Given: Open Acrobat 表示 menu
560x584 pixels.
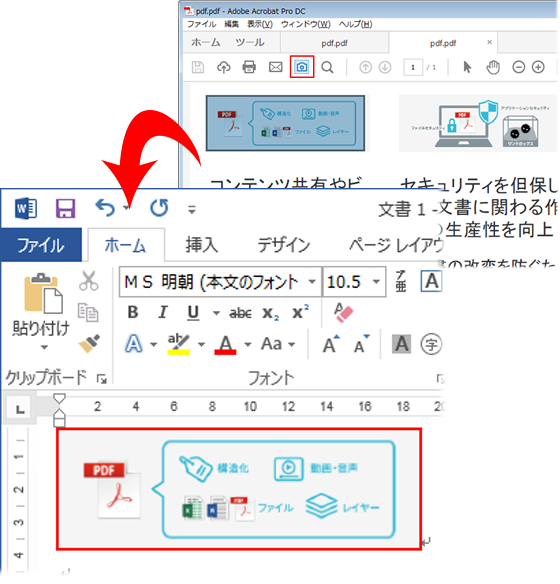Looking at the screenshot, I should click(260, 24).
